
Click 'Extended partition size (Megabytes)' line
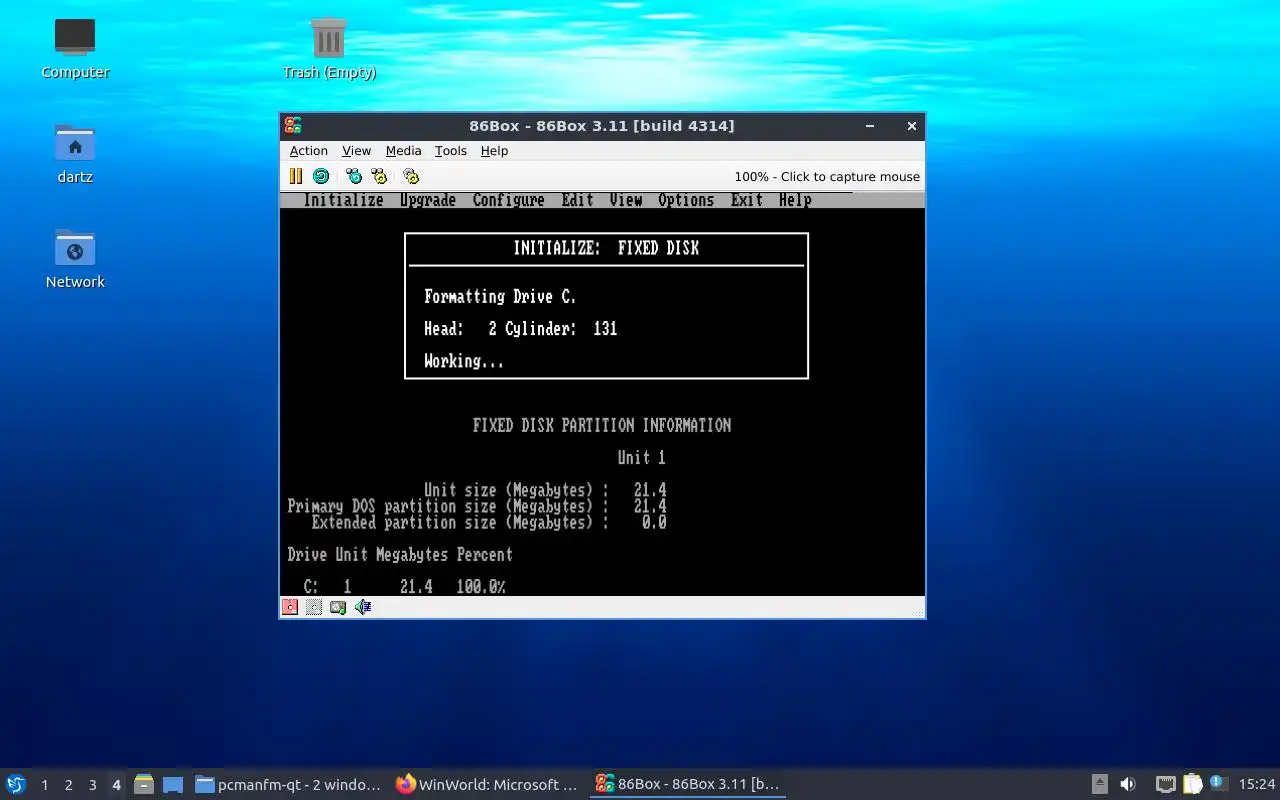tap(489, 522)
